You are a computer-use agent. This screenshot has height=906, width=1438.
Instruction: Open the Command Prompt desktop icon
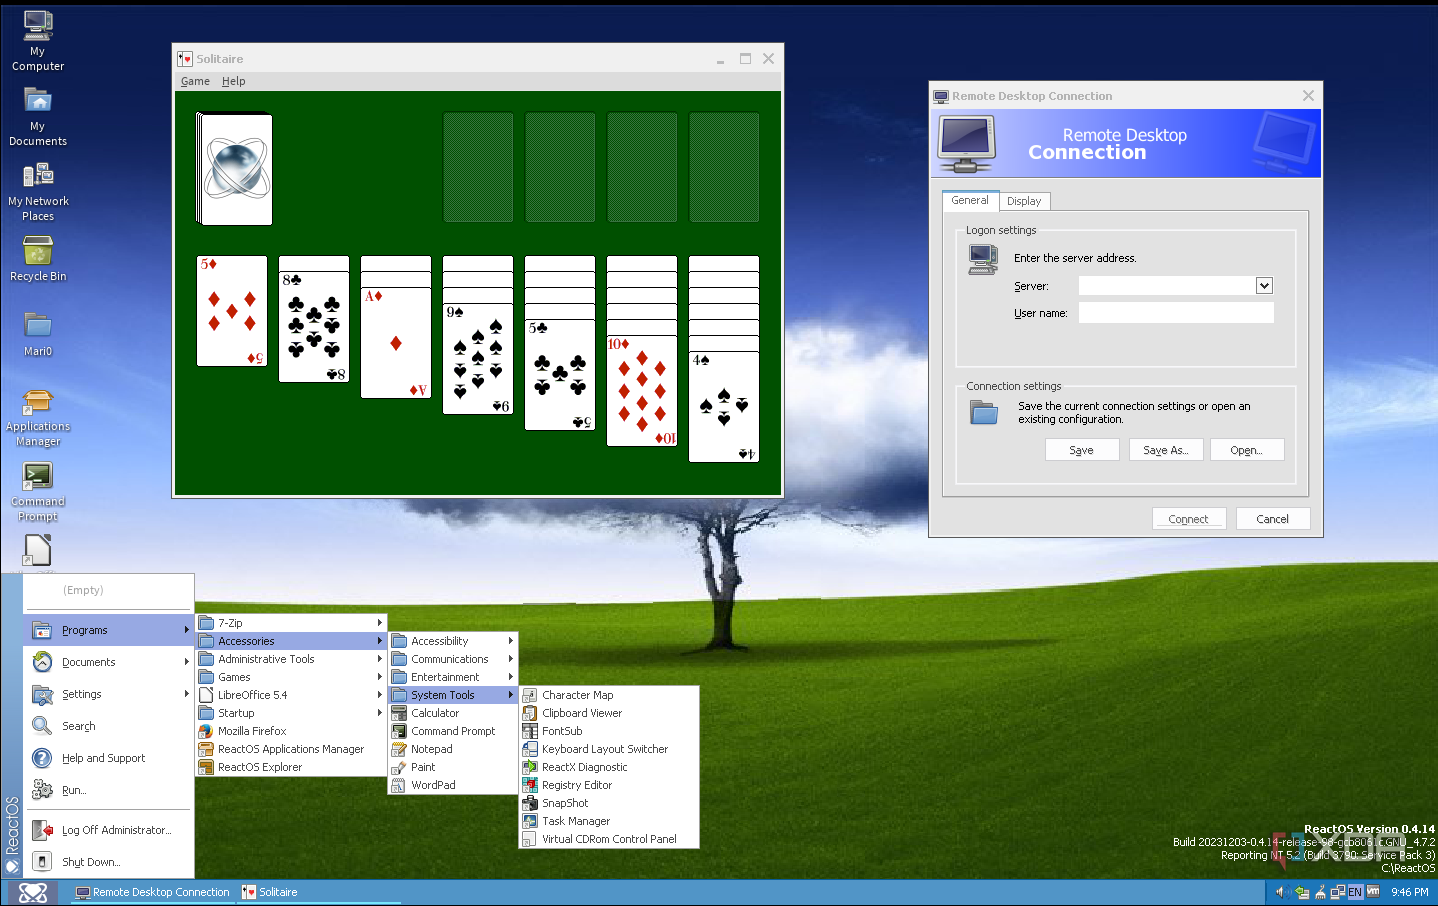point(37,478)
